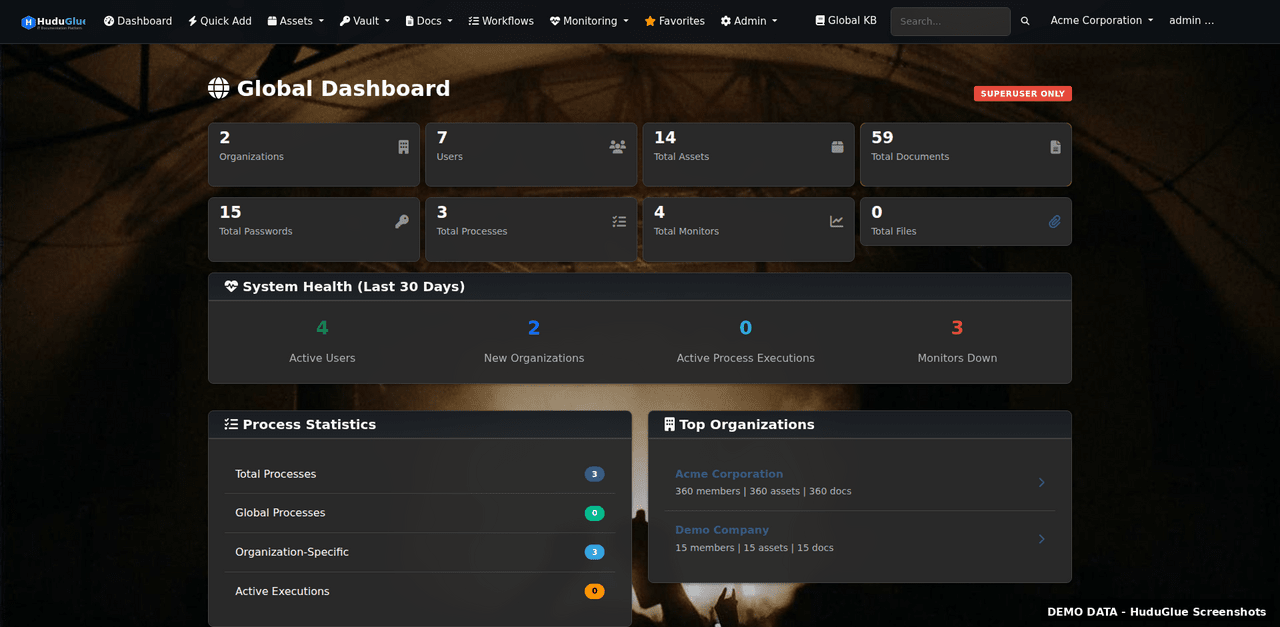The width and height of the screenshot is (1280, 627).
Task: Expand the Docs dropdown menu
Action: (429, 21)
